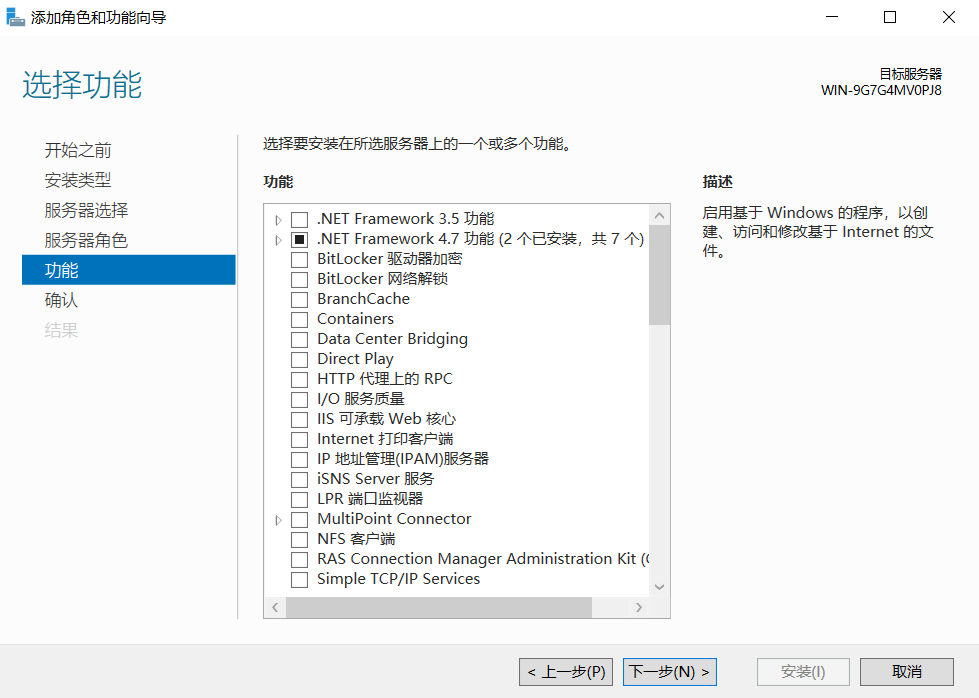
Task: Click the 上一步(P) button
Action: tap(566, 672)
